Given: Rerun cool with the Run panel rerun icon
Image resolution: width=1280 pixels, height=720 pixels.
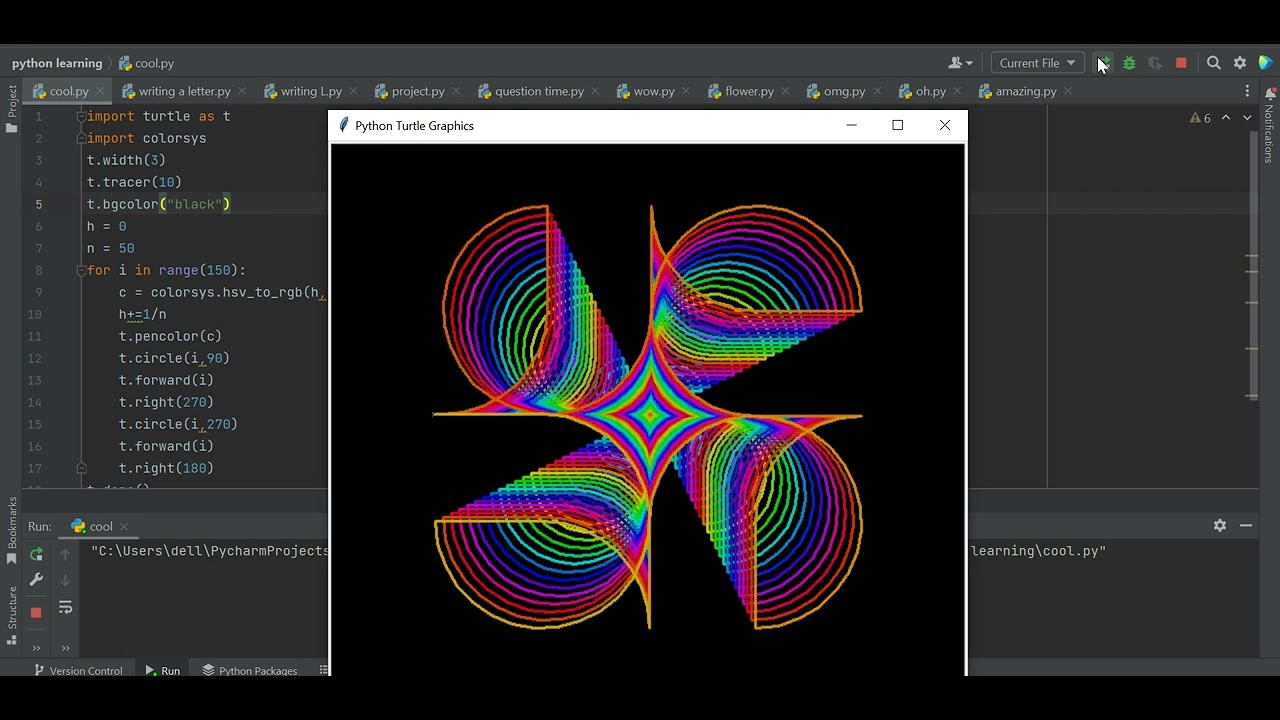Looking at the screenshot, I should (x=36, y=554).
